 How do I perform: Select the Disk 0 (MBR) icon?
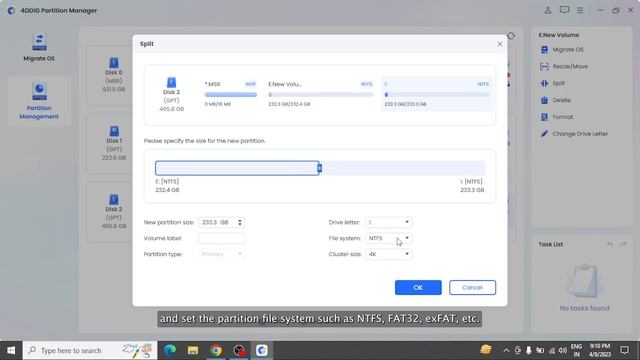pos(114,62)
